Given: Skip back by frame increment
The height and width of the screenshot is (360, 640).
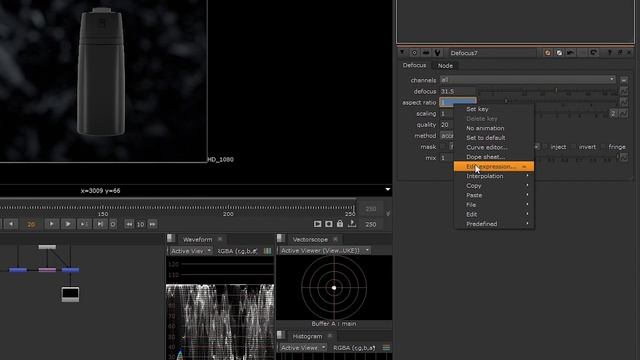Looking at the screenshot, I should [129, 224].
